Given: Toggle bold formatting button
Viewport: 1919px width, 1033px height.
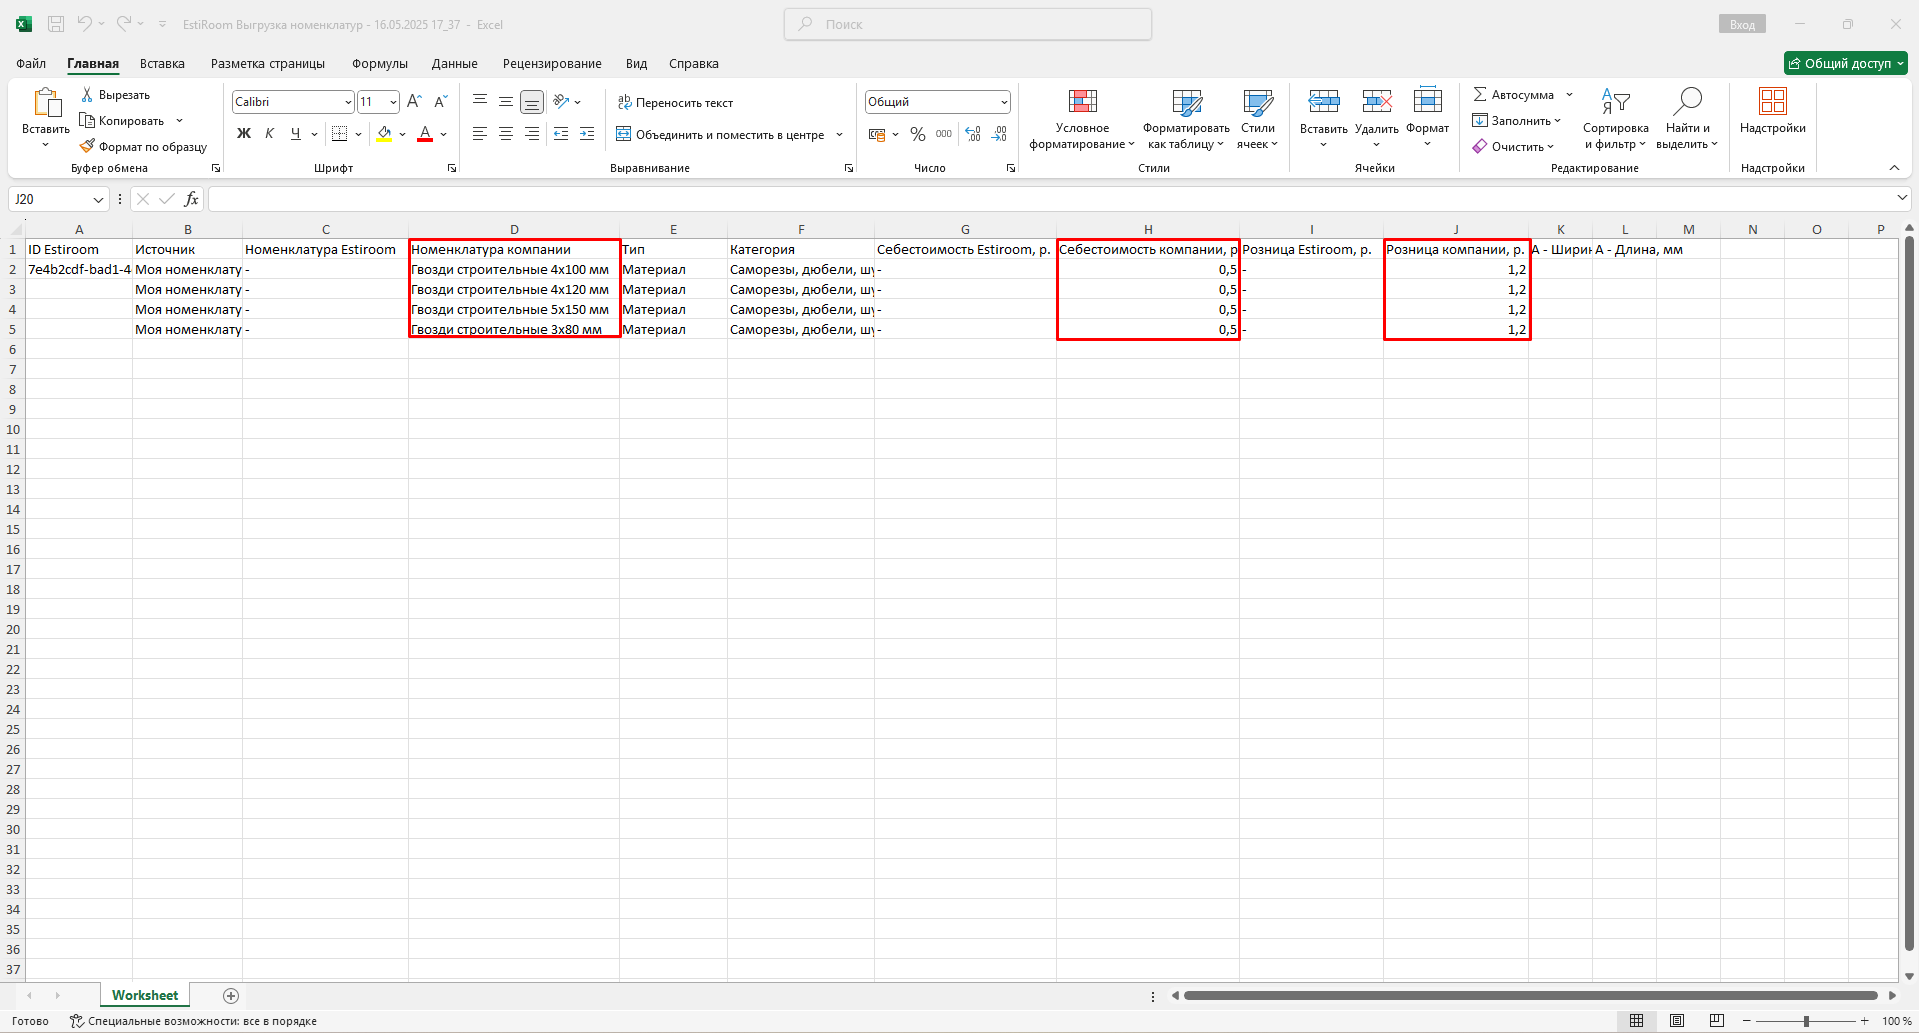Looking at the screenshot, I should [243, 134].
